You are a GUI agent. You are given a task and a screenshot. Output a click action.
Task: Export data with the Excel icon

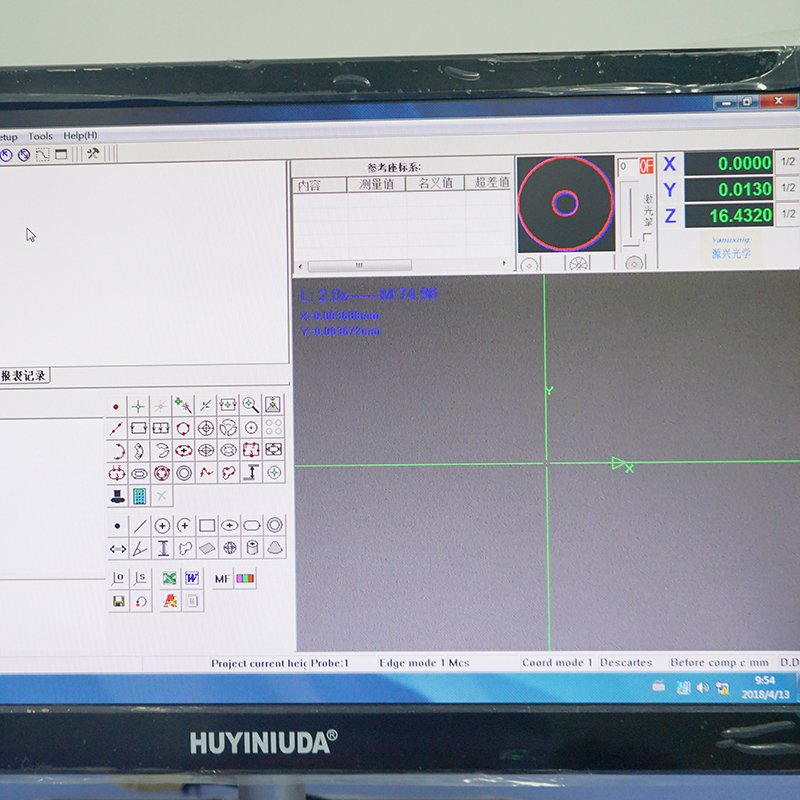(x=170, y=578)
